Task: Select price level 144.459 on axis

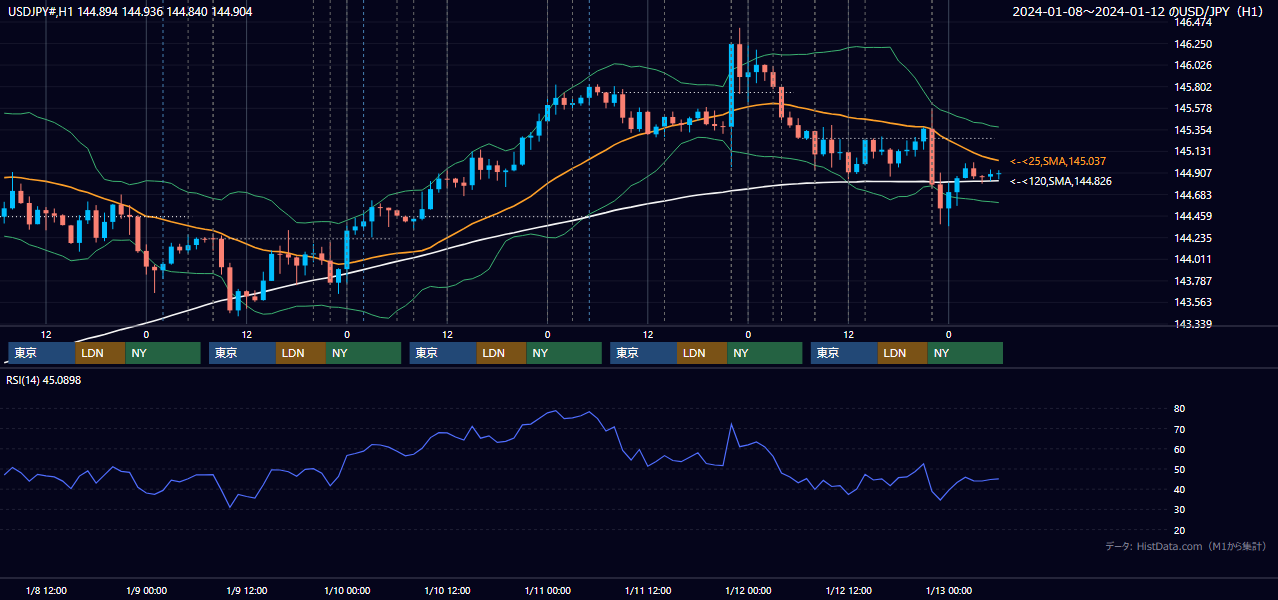Action: (1194, 216)
